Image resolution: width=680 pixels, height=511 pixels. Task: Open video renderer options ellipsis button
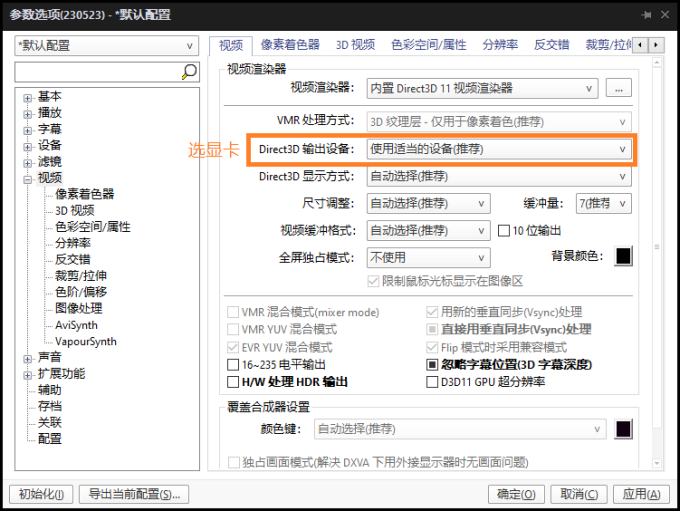[619, 88]
